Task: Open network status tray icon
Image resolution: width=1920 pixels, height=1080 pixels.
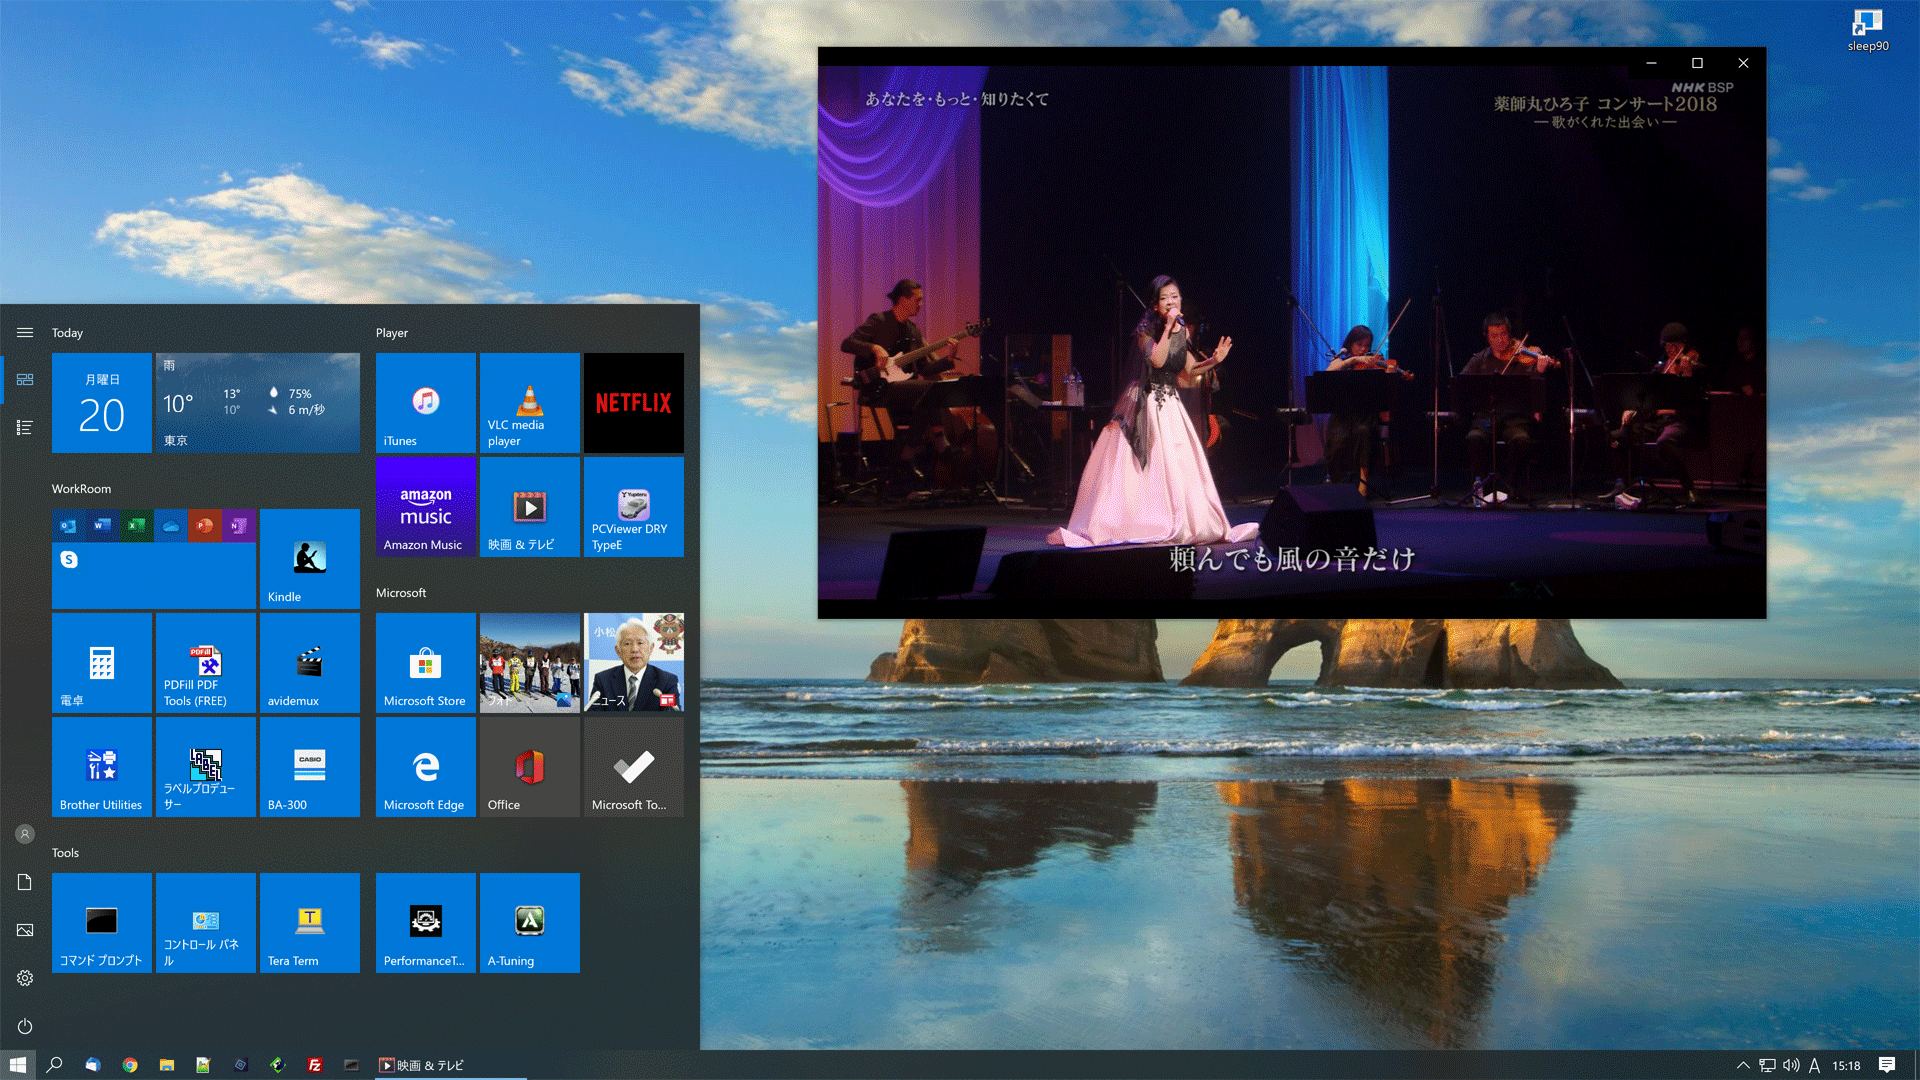Action: coord(1767,1065)
